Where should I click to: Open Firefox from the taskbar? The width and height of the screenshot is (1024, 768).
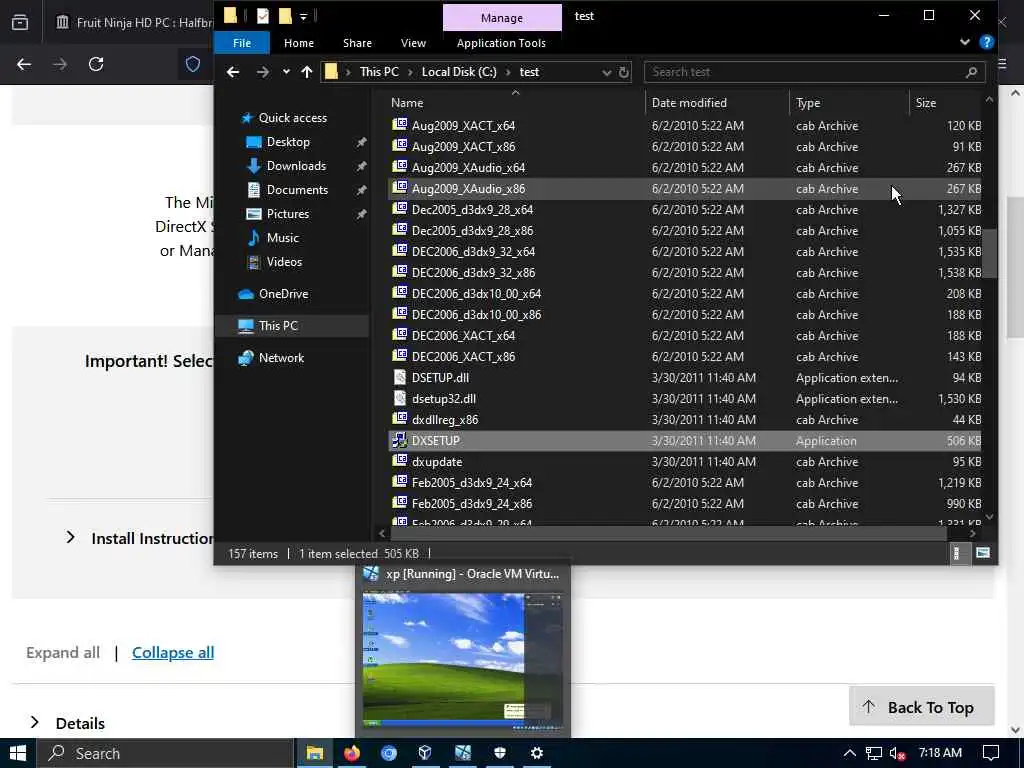click(x=351, y=753)
